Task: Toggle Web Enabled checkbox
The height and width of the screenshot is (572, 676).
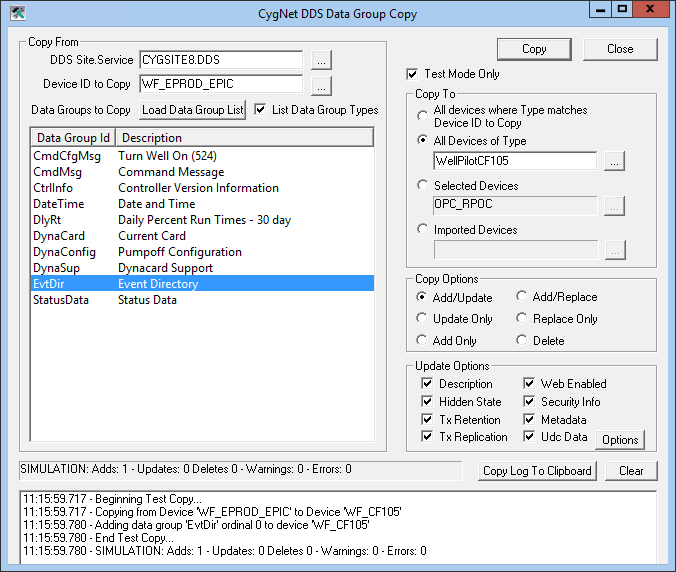Action: (x=529, y=383)
